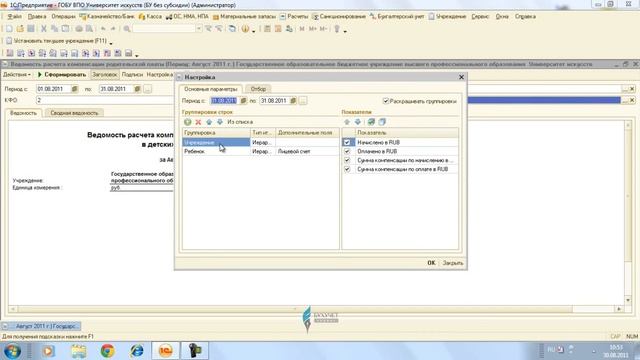
Task: Click the Print preview toolbar icon
Action: pyautogui.click(x=89, y=29)
